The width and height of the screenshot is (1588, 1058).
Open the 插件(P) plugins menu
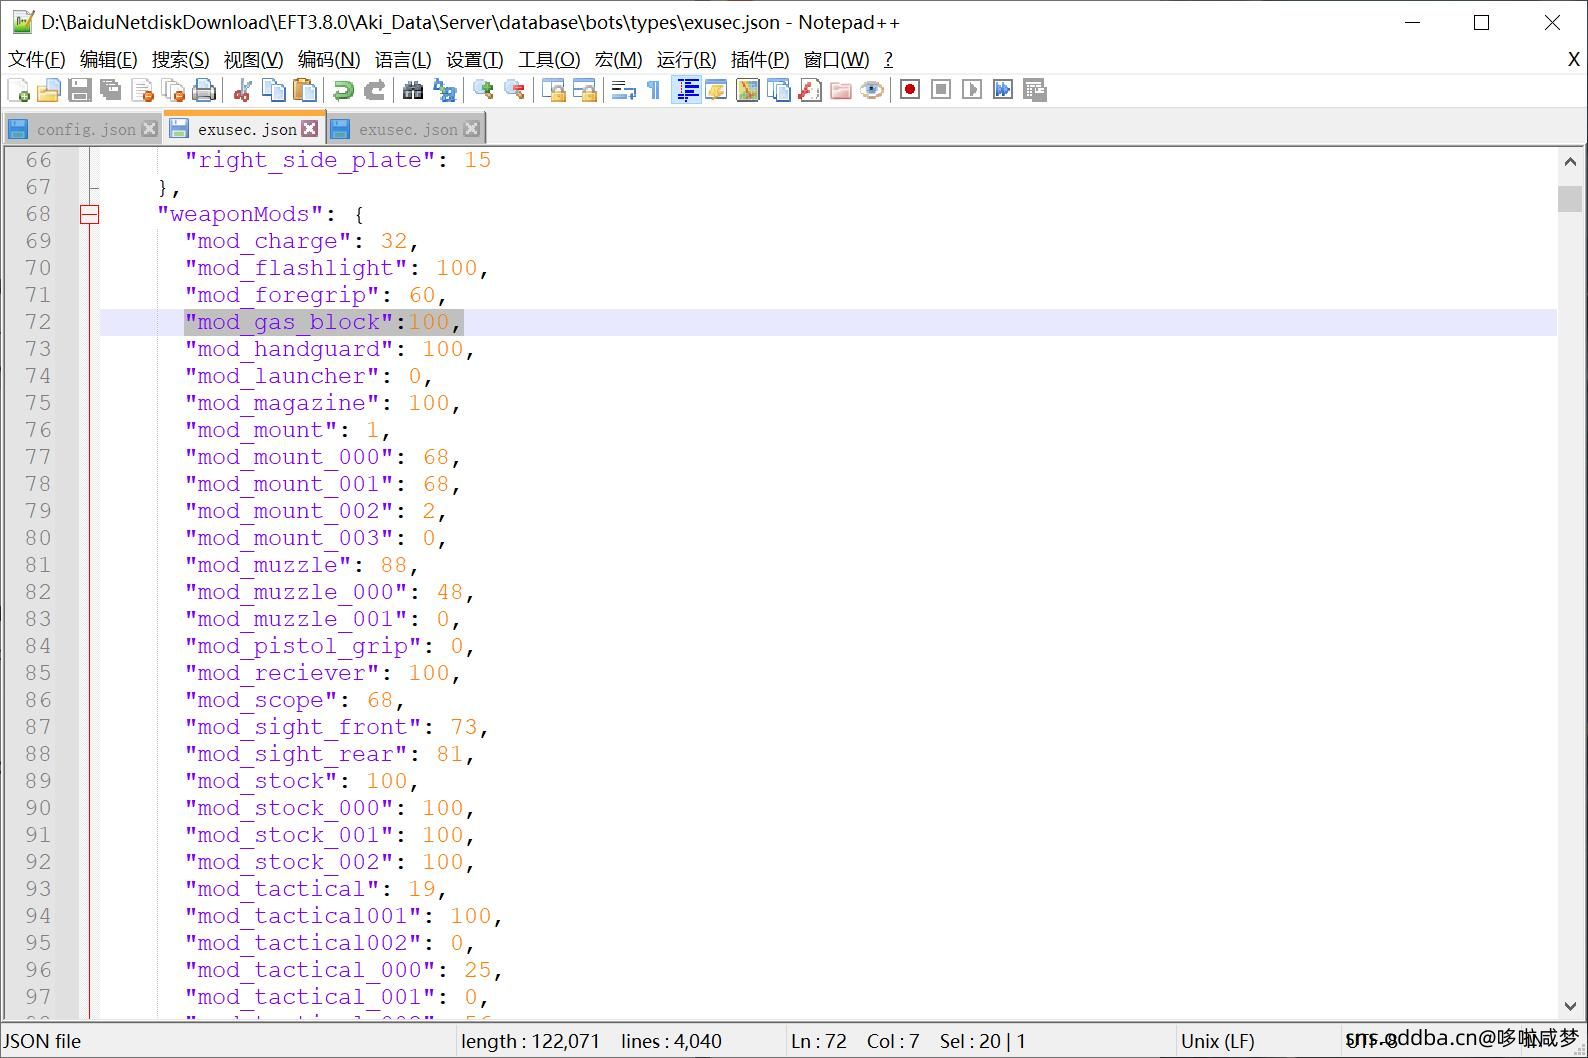point(759,60)
